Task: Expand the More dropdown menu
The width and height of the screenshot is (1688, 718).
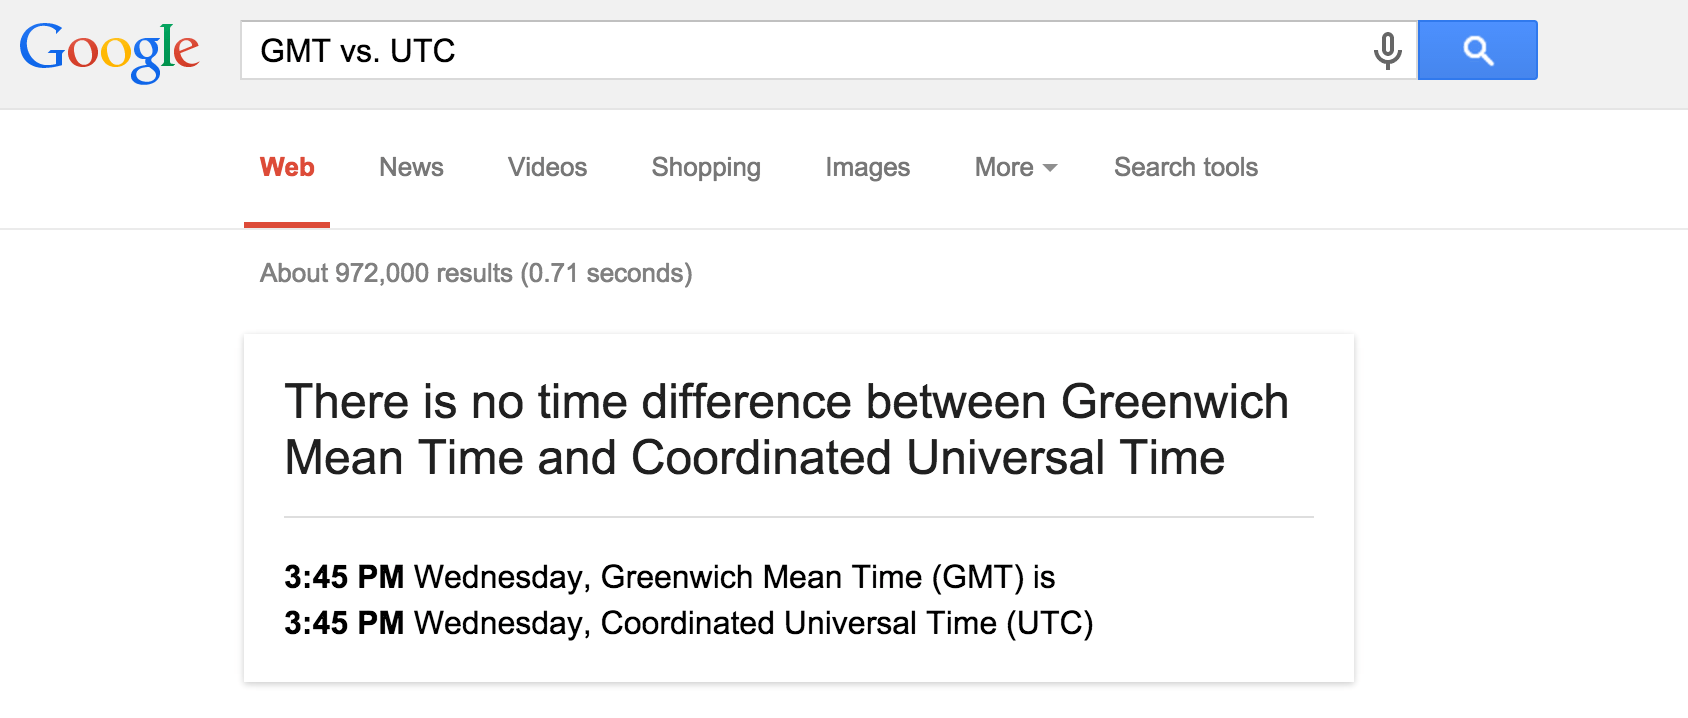Action: tap(1015, 167)
